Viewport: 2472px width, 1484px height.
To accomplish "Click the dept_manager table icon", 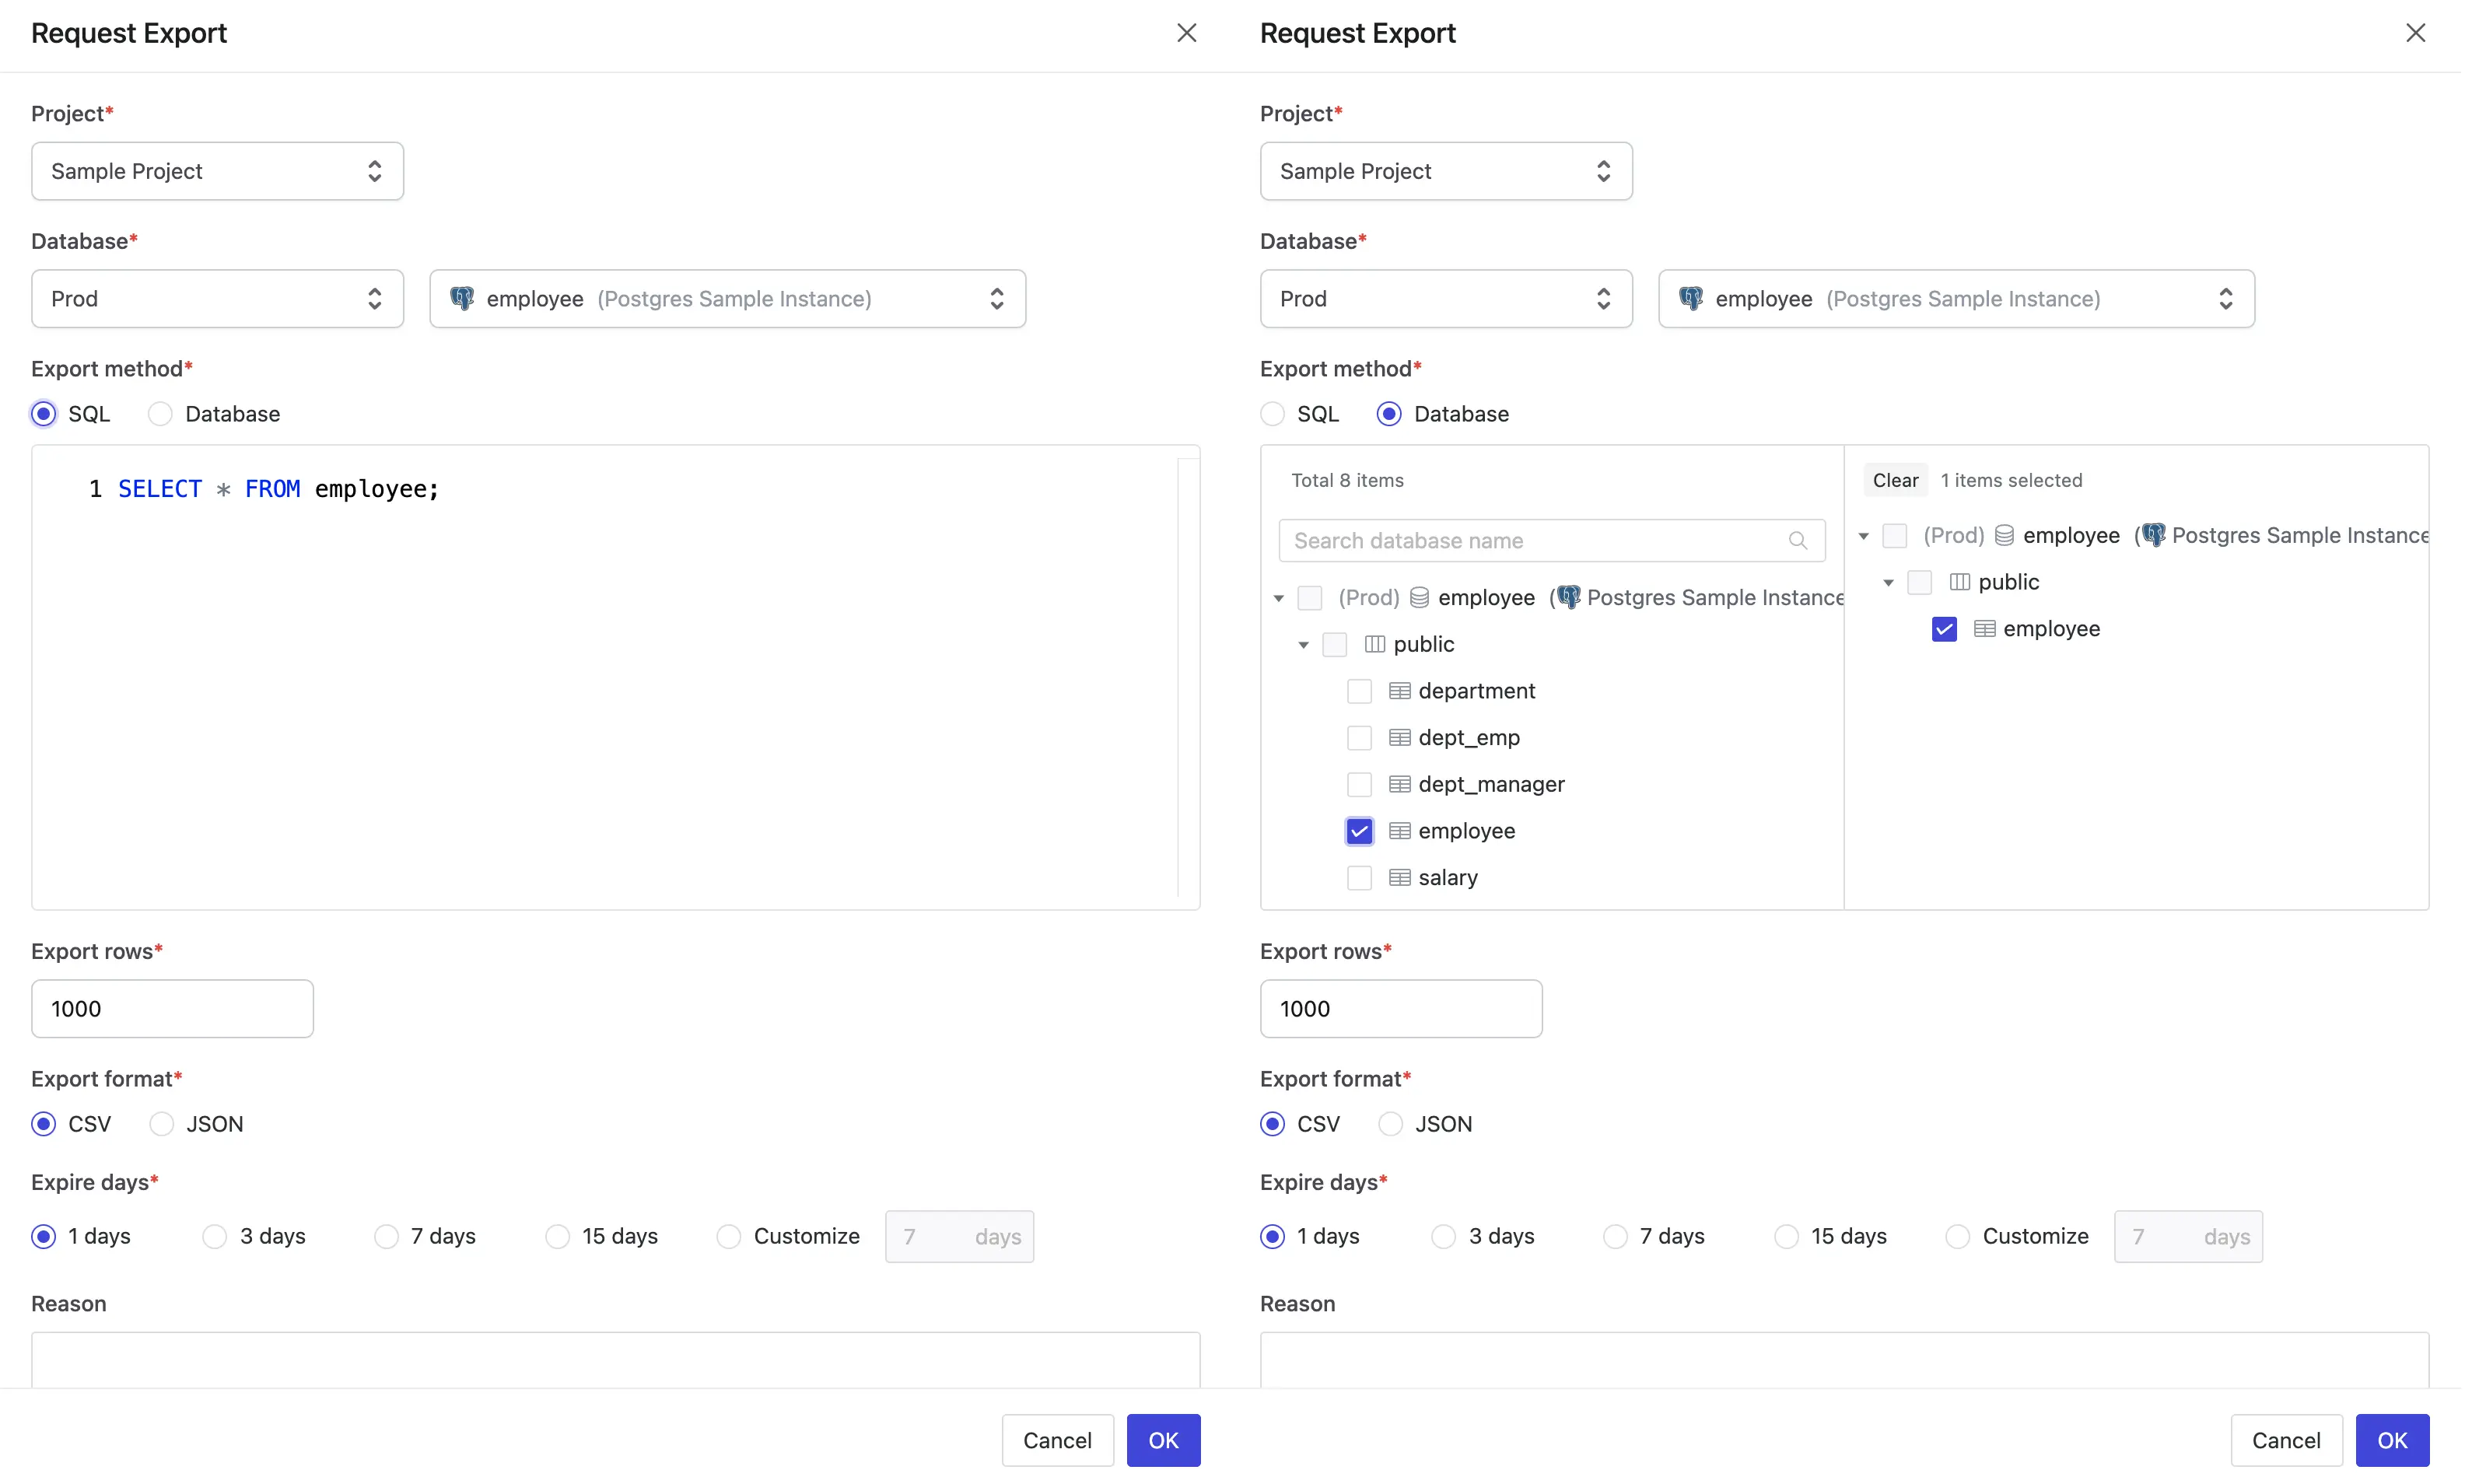I will [x=1400, y=785].
